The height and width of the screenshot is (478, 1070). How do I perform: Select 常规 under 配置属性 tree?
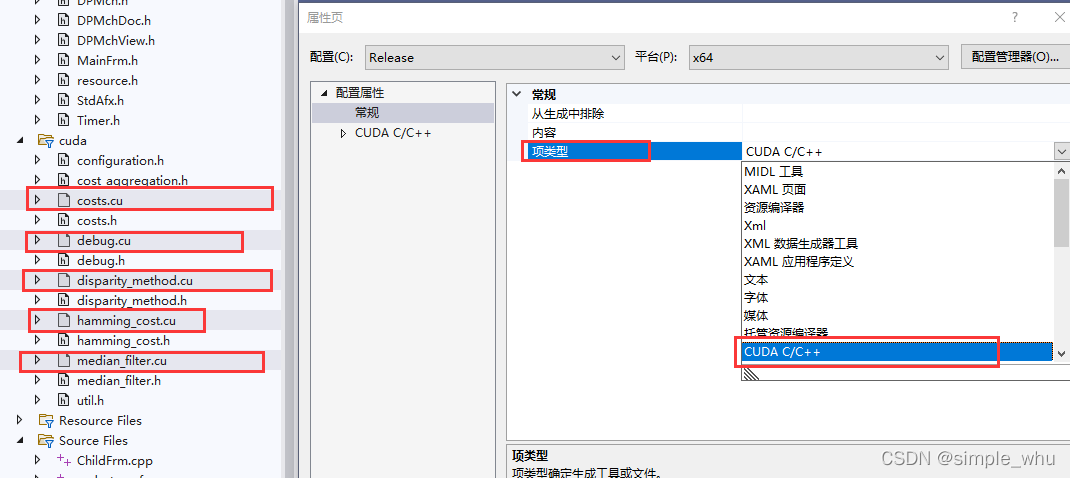[x=367, y=113]
